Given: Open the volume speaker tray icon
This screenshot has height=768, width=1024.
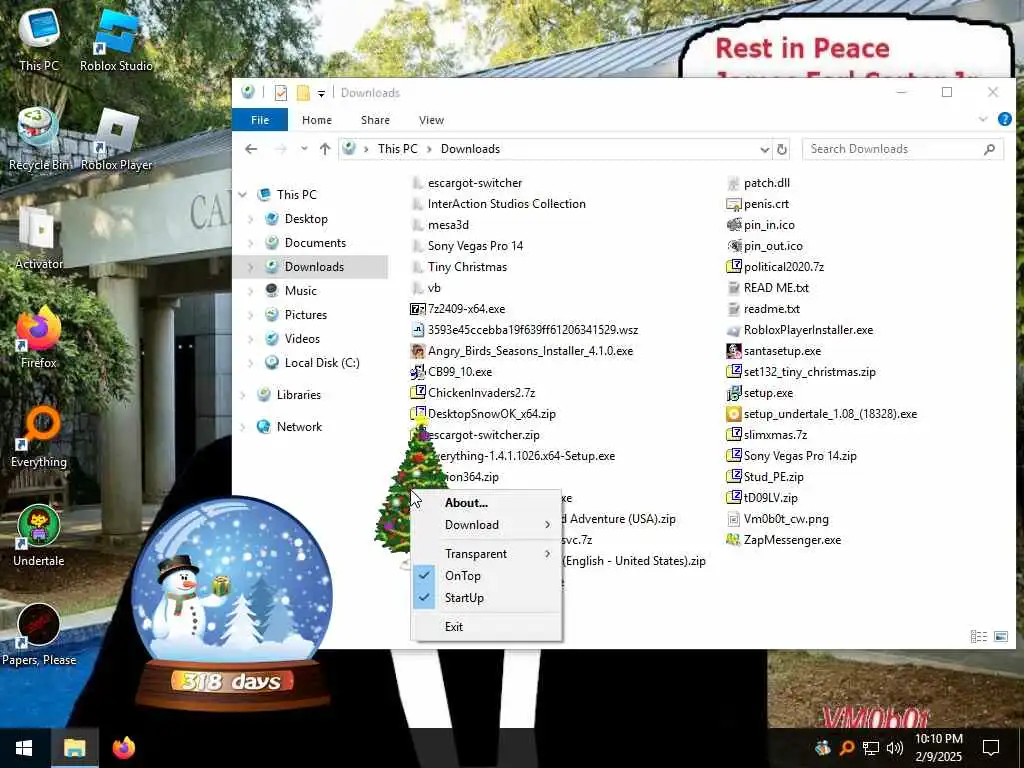Looking at the screenshot, I should pos(895,748).
